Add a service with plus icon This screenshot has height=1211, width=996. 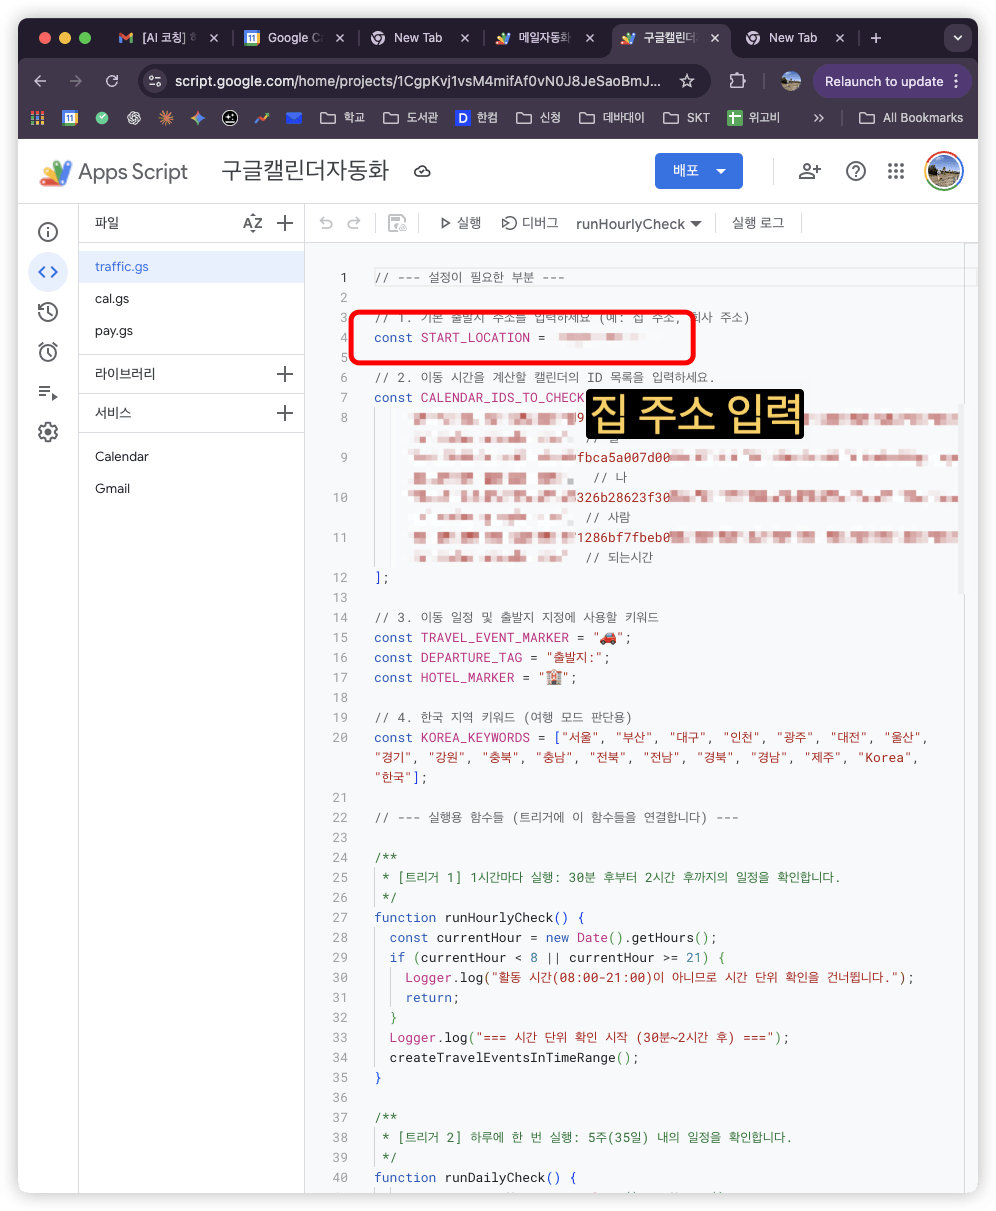click(x=285, y=413)
